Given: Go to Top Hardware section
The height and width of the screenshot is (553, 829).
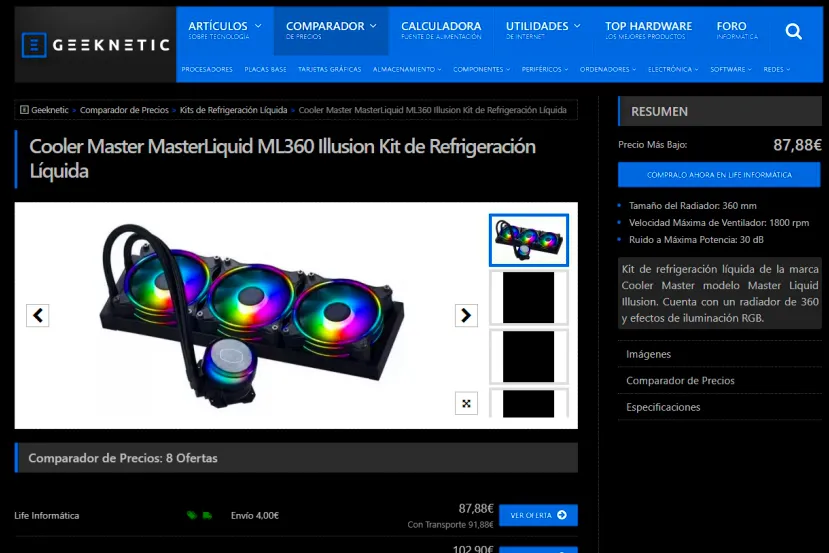Looking at the screenshot, I should (648, 30).
